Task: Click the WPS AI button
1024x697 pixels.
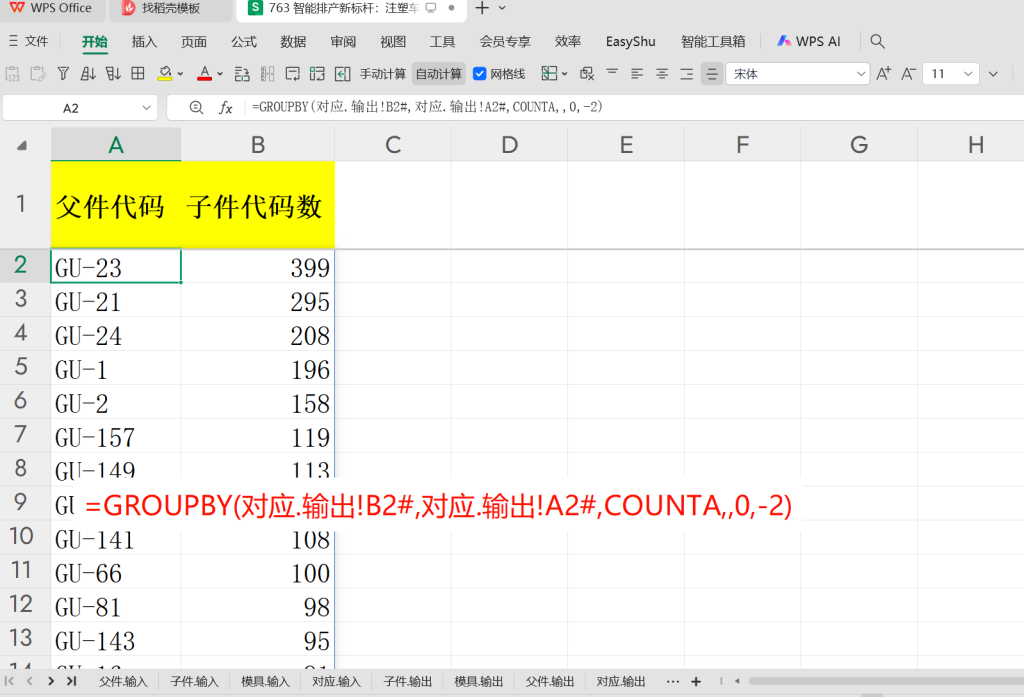Action: coord(808,41)
